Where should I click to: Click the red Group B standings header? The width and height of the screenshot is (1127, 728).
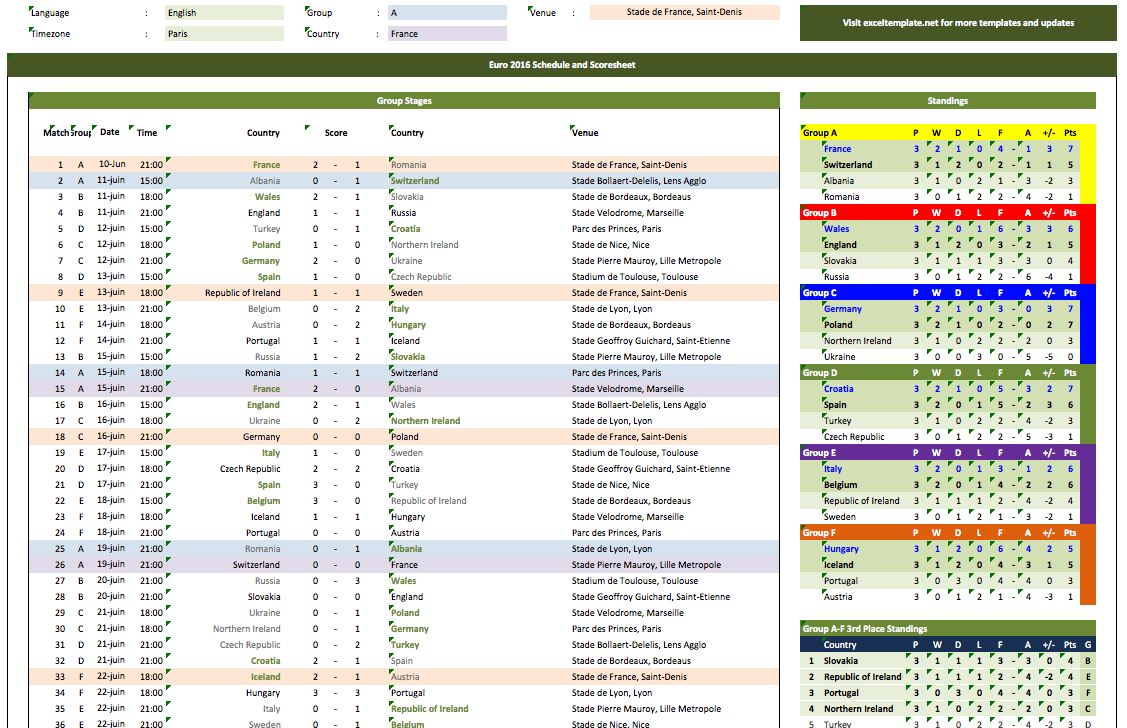[x=947, y=213]
